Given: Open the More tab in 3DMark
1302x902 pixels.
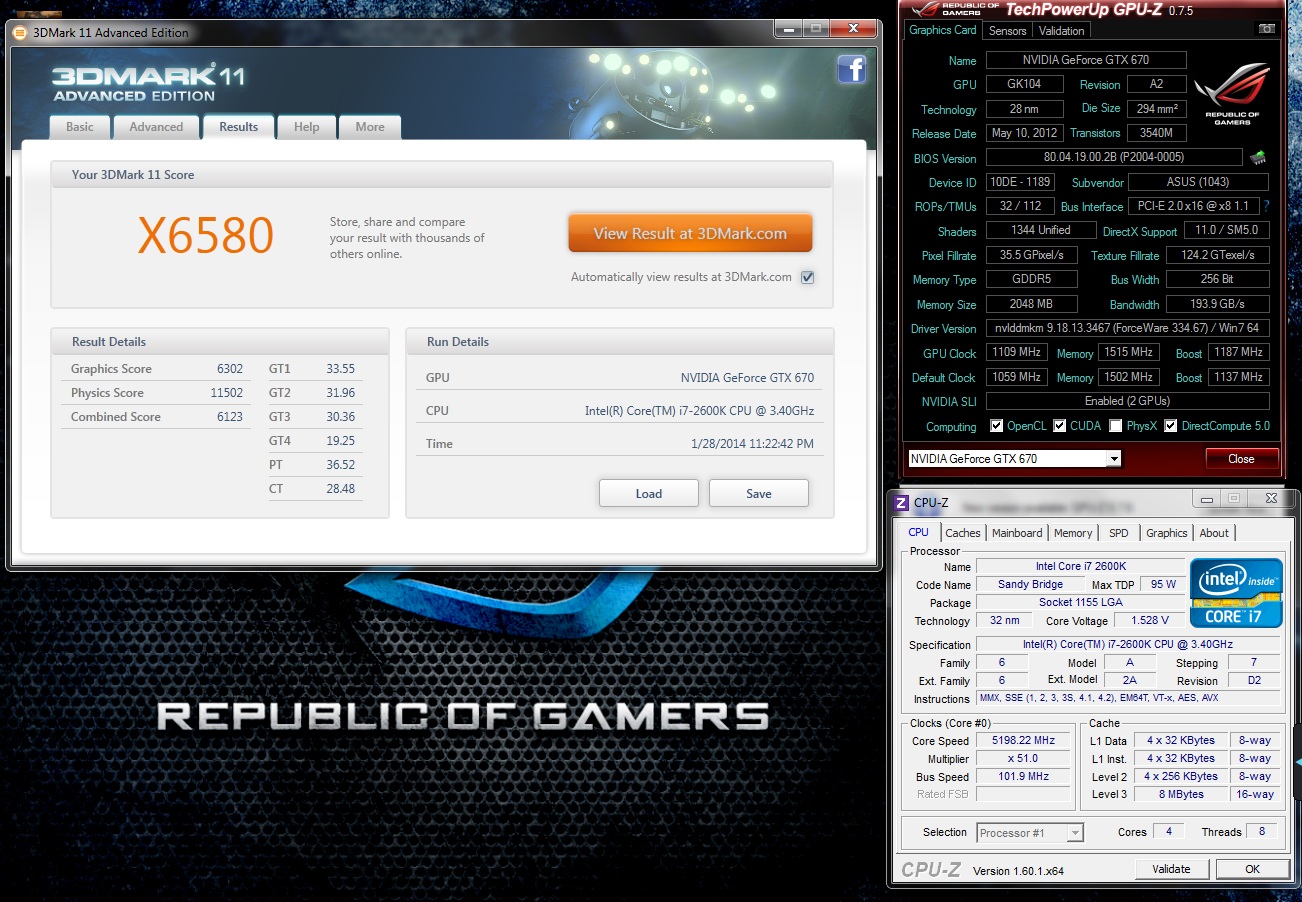Looking at the screenshot, I should (370, 127).
